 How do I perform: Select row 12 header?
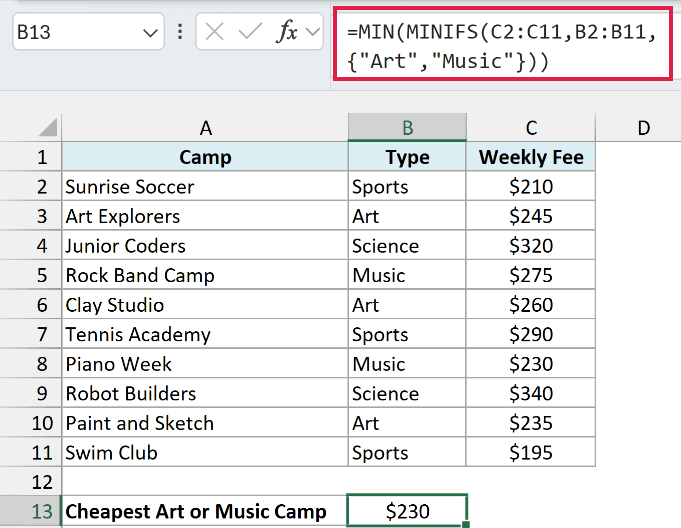coord(30,482)
